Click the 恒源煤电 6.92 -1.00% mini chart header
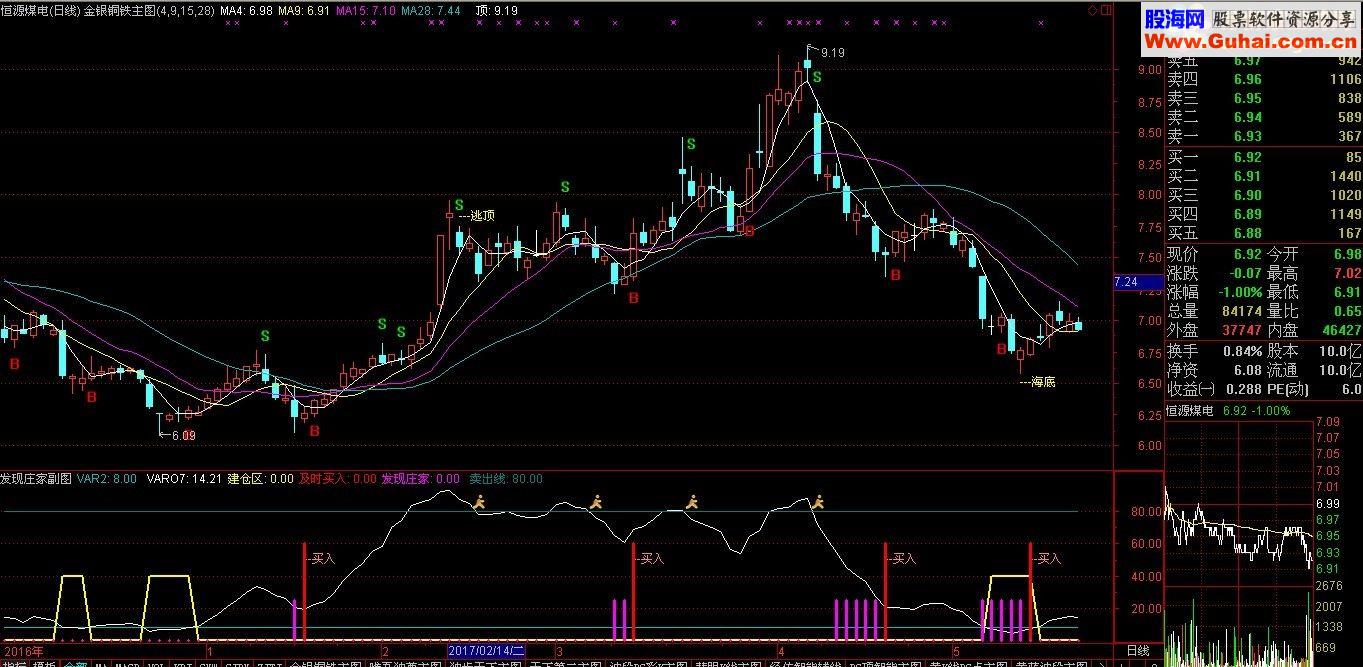 (1228, 411)
